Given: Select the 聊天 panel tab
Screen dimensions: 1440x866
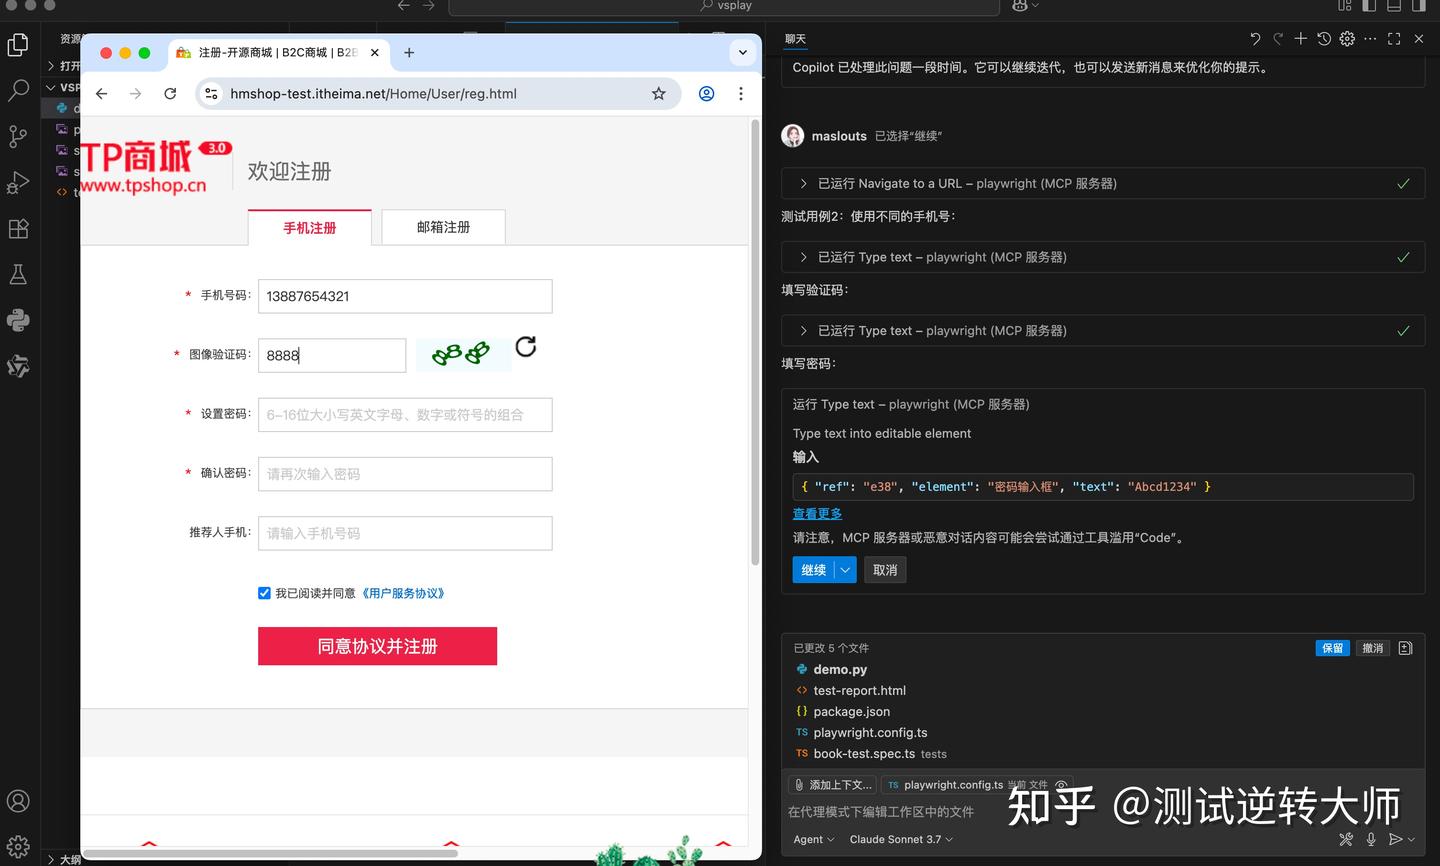Looking at the screenshot, I should click(795, 39).
